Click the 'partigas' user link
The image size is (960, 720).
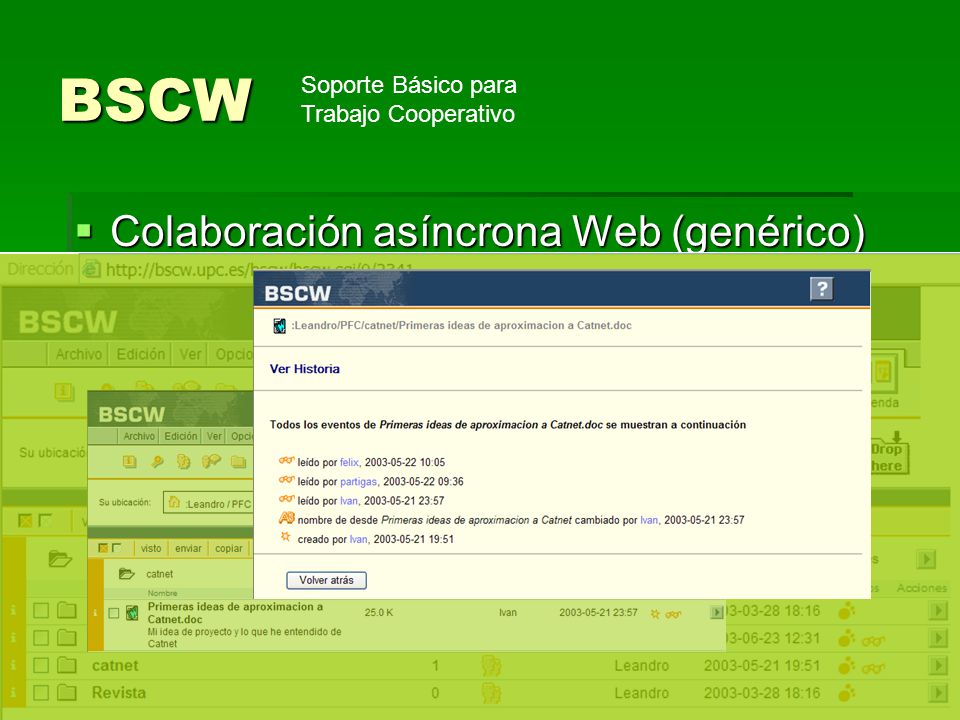(x=358, y=481)
